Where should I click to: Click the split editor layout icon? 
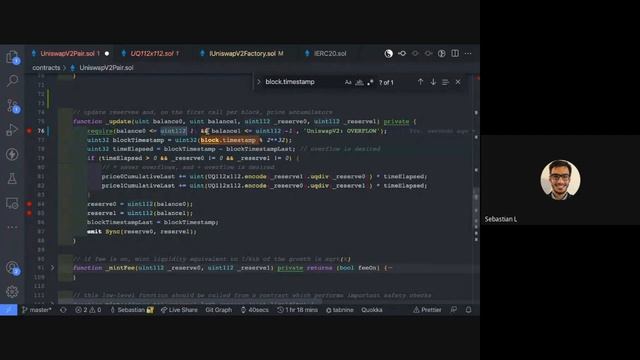pos(455,53)
